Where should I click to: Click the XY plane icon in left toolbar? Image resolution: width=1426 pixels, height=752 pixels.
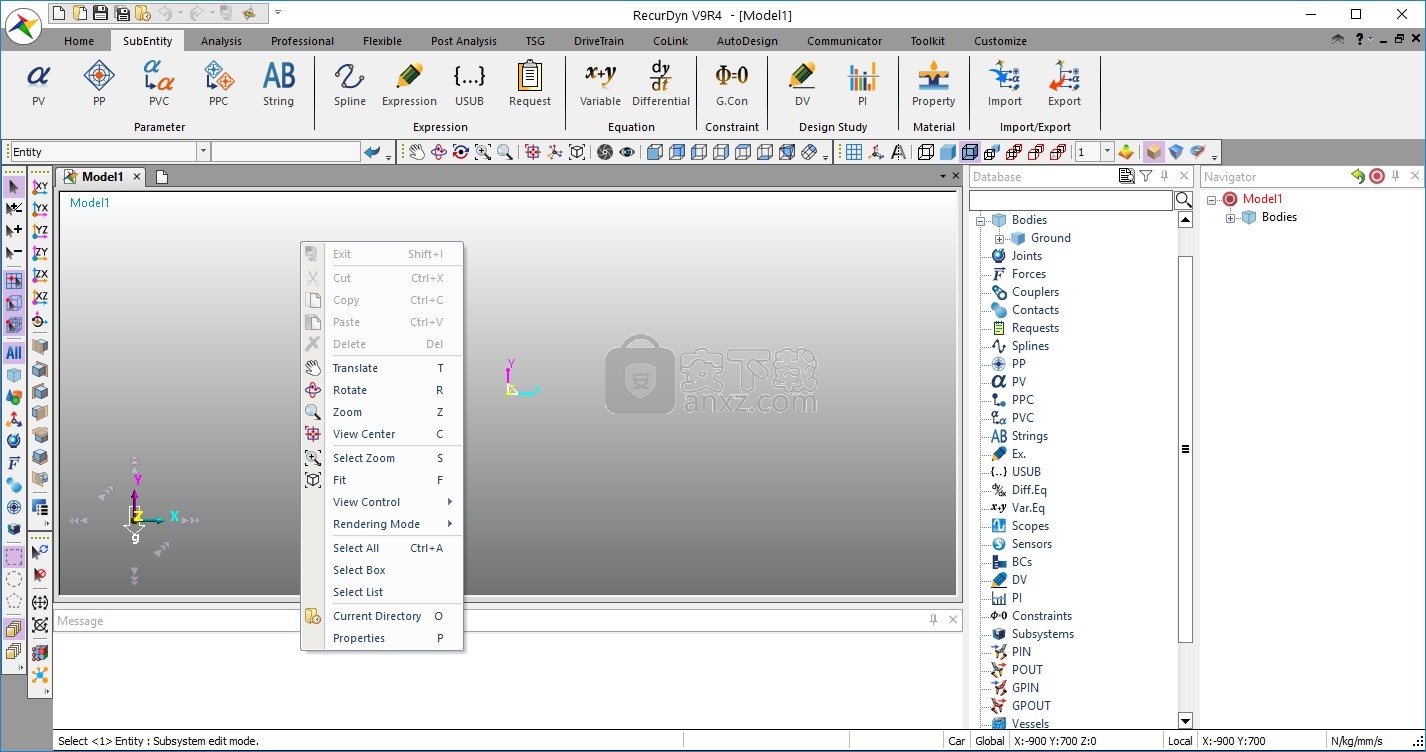[40, 187]
